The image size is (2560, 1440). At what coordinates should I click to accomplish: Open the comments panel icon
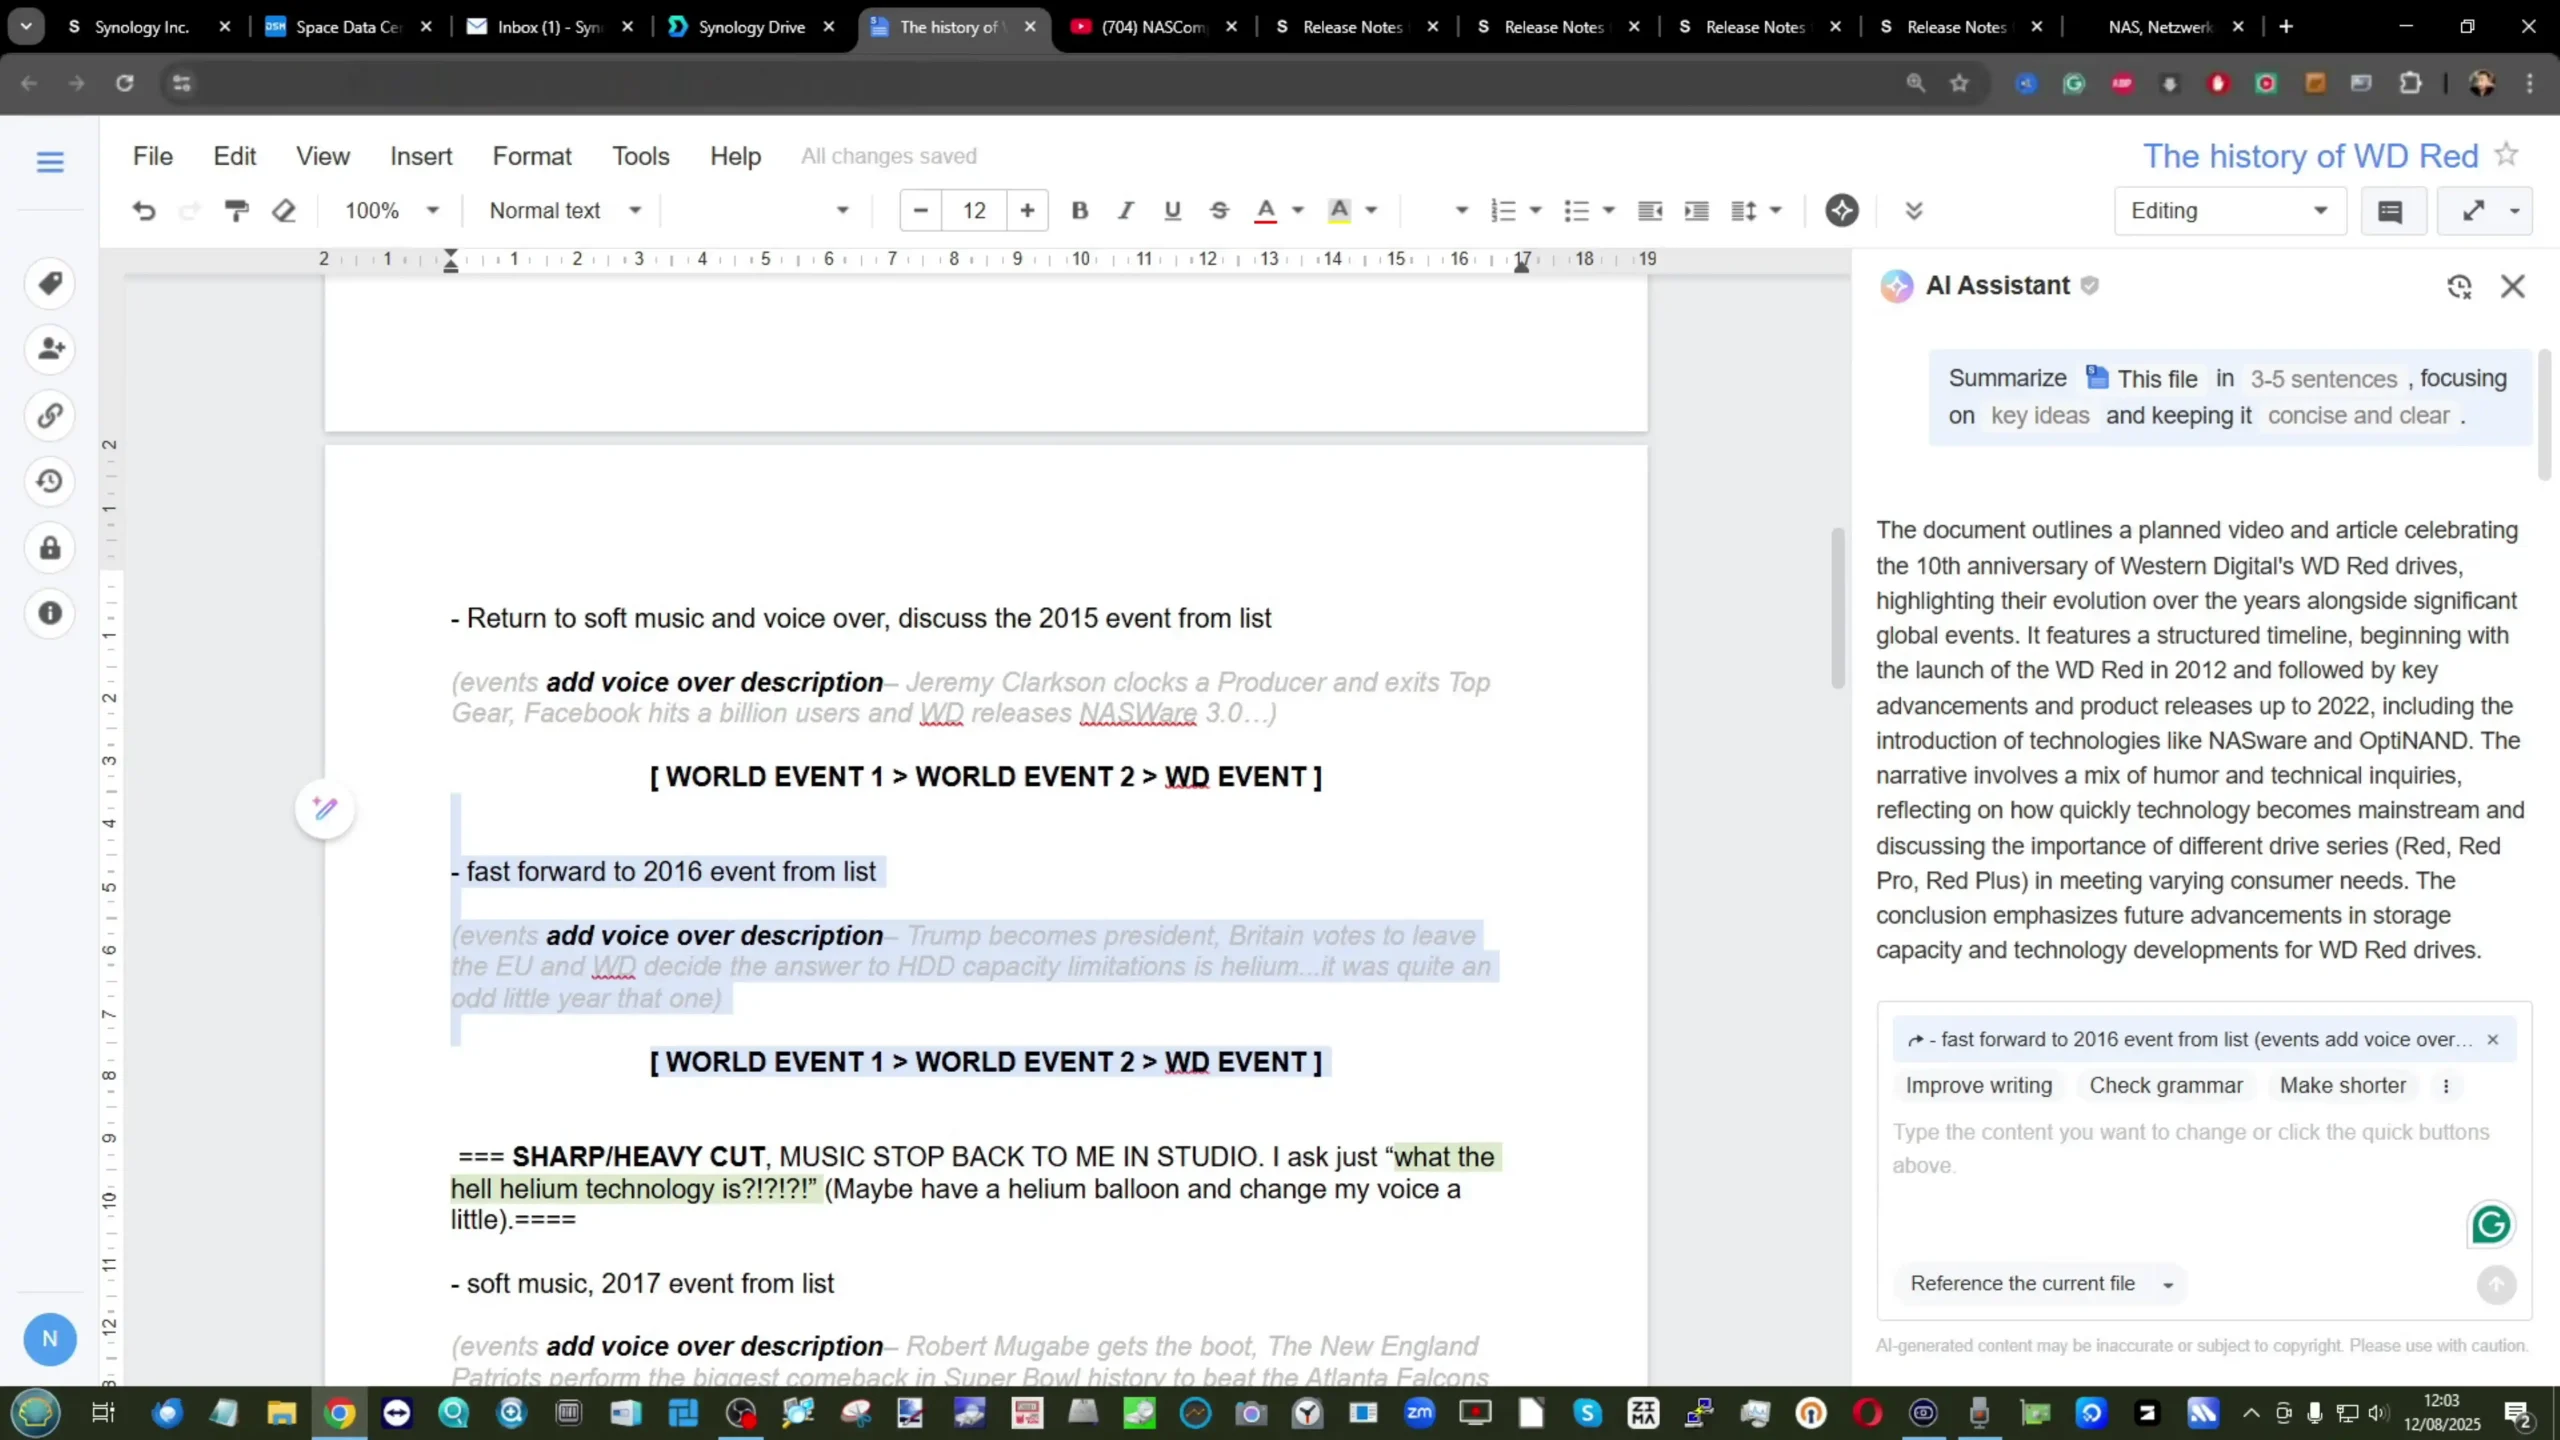click(x=2391, y=211)
